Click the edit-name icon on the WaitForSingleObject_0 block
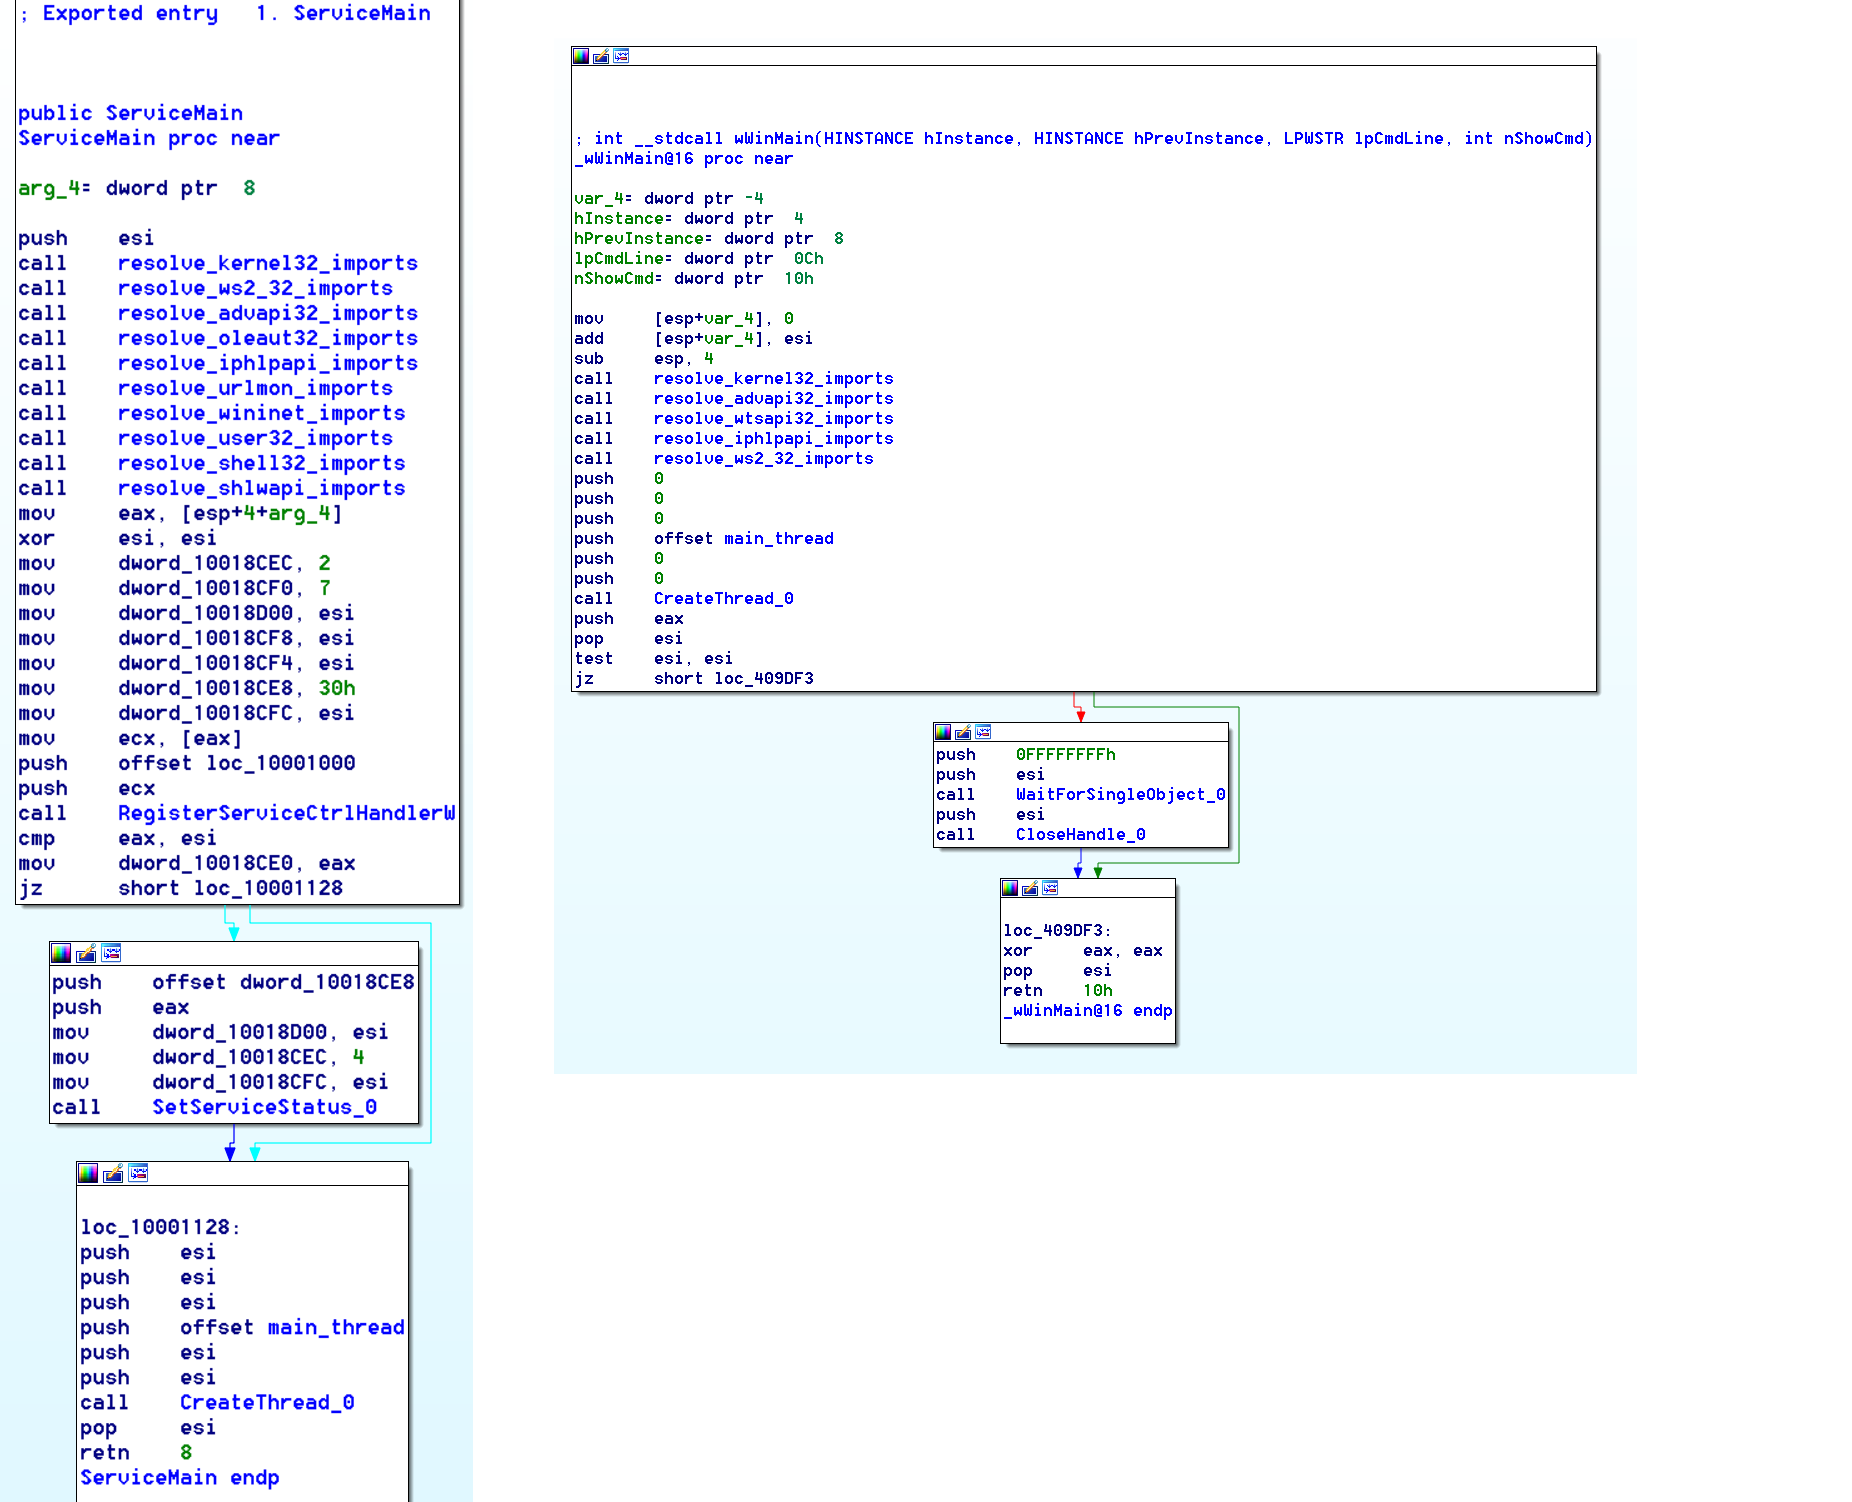 [963, 732]
